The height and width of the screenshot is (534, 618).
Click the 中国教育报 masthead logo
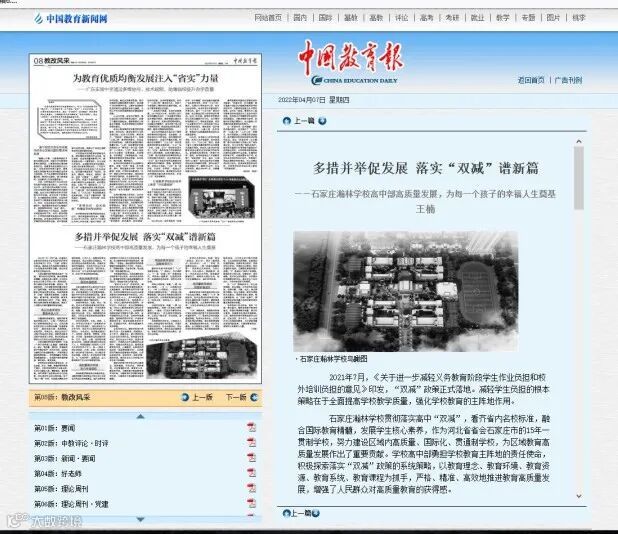pyautogui.click(x=351, y=63)
